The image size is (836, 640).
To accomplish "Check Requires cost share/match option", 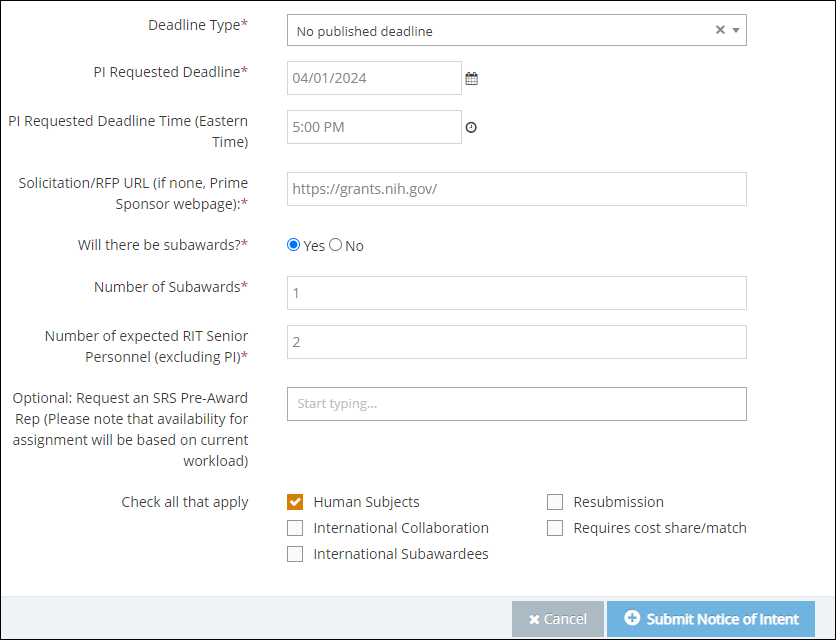I will coord(555,528).
